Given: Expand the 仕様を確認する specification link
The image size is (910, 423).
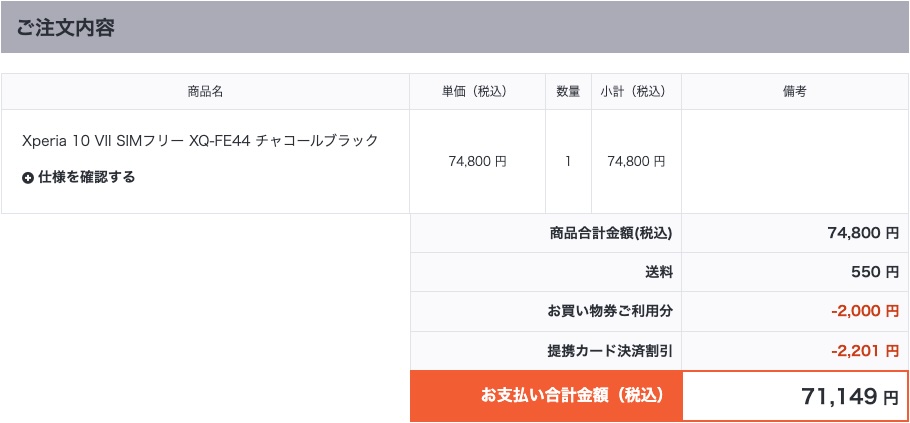Looking at the screenshot, I should click(x=86, y=177).
